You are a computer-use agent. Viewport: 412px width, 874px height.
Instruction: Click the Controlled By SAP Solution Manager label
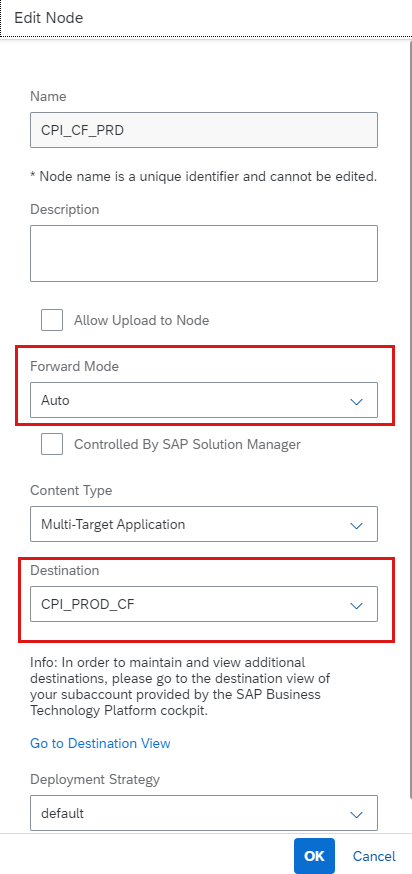187,444
